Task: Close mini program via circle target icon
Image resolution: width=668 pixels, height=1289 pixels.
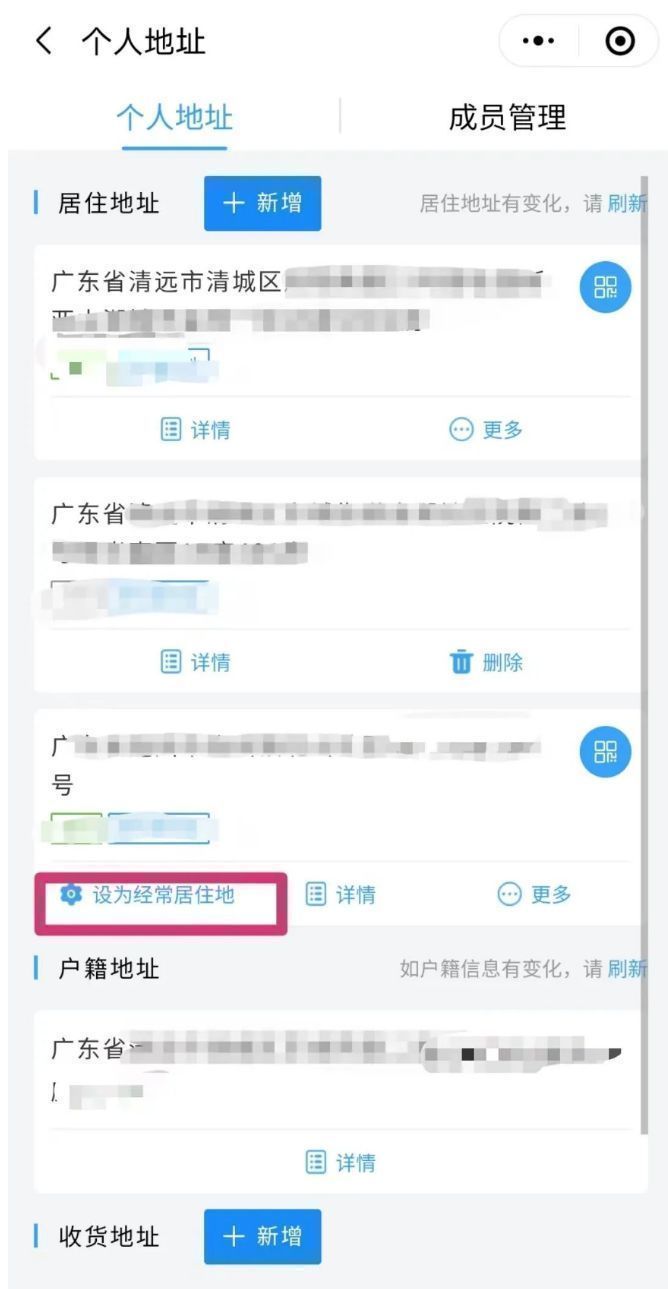Action: click(x=621, y=42)
